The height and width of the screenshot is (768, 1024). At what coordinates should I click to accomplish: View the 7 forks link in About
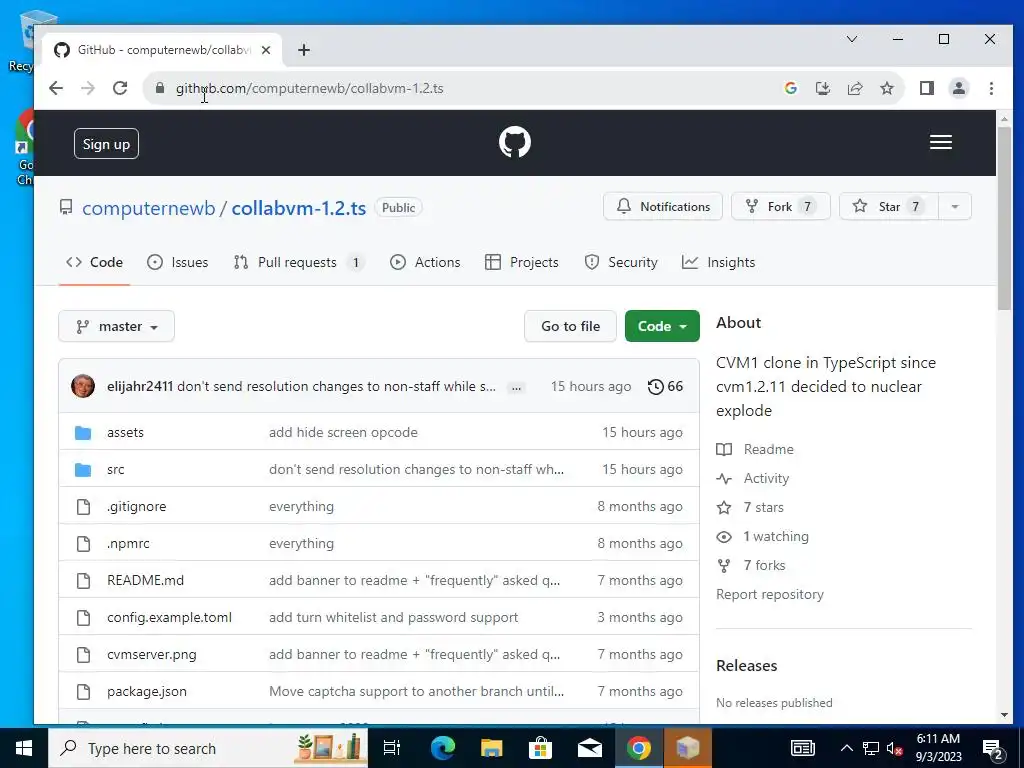click(x=751, y=566)
